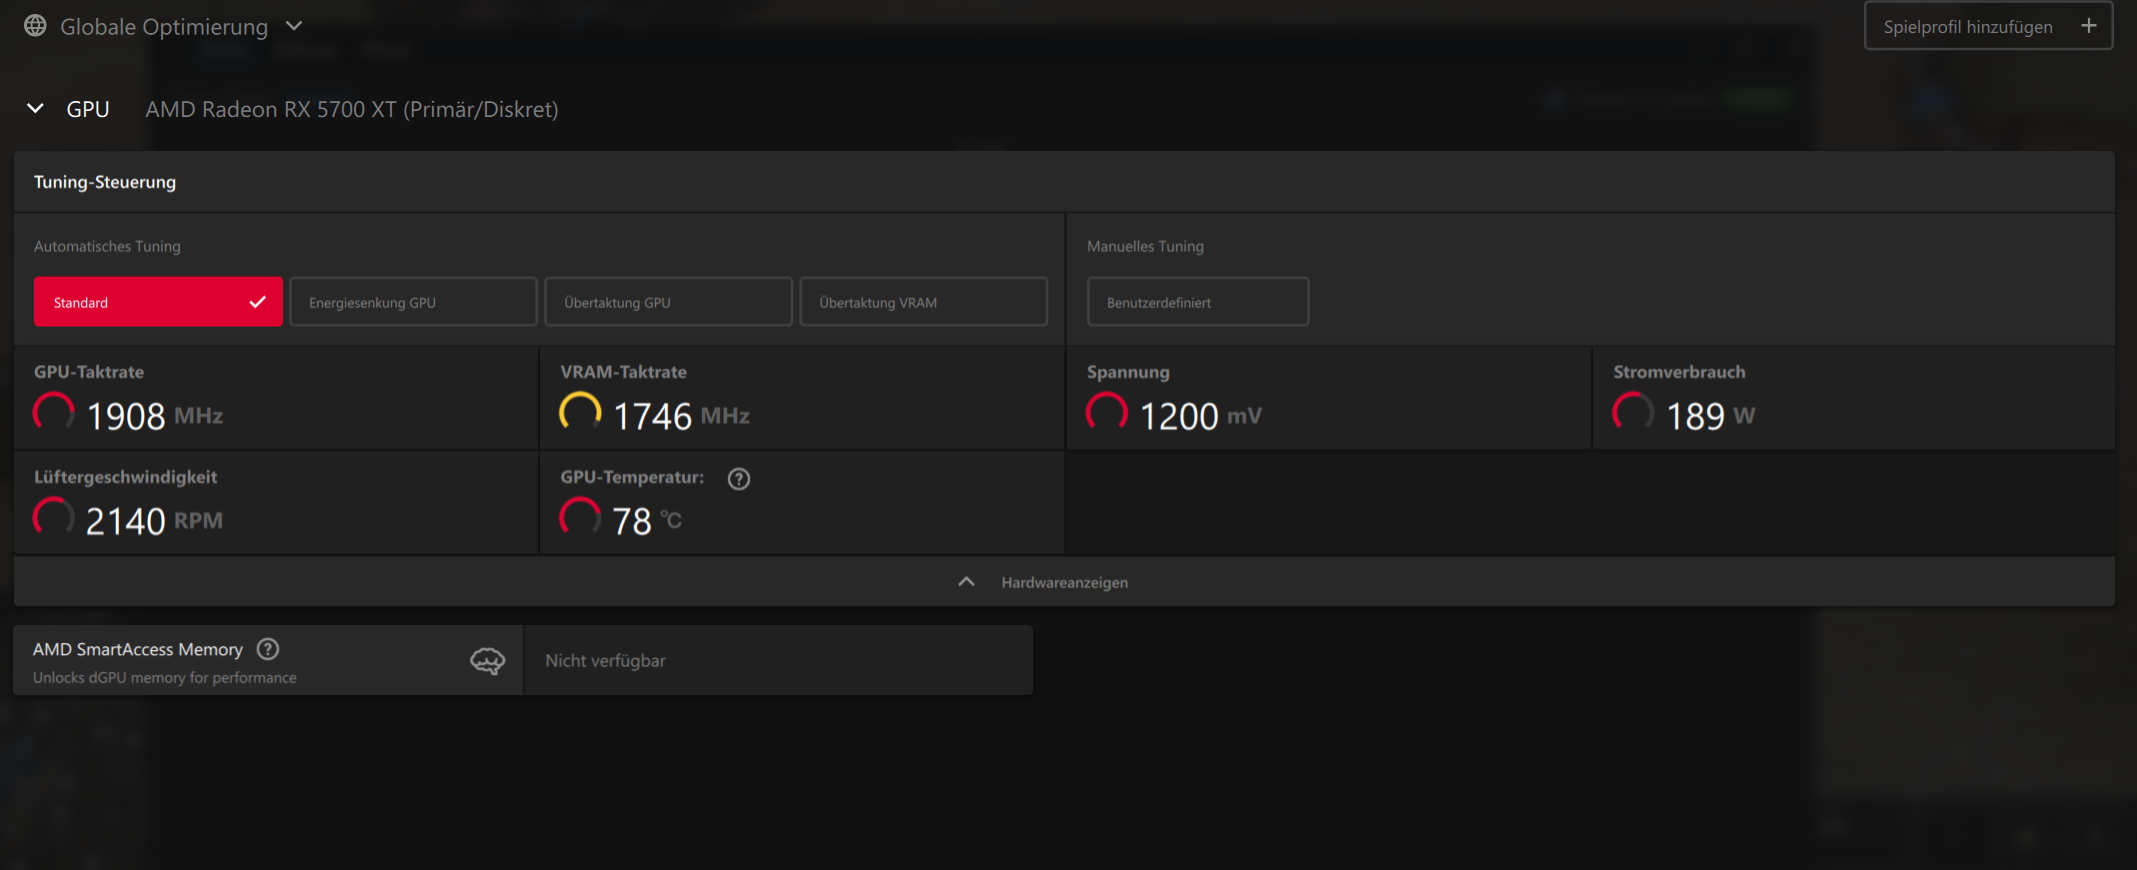
Task: Click the Nicht verfügbar status field
Action: pyautogui.click(x=779, y=661)
